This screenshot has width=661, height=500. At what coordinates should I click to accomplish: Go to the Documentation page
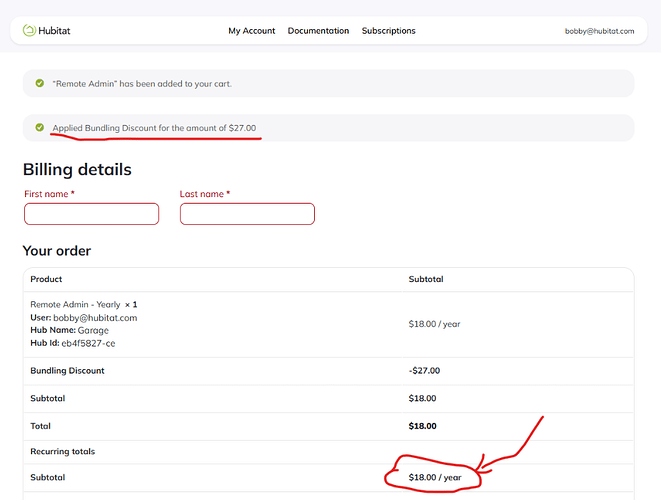pyautogui.click(x=318, y=31)
